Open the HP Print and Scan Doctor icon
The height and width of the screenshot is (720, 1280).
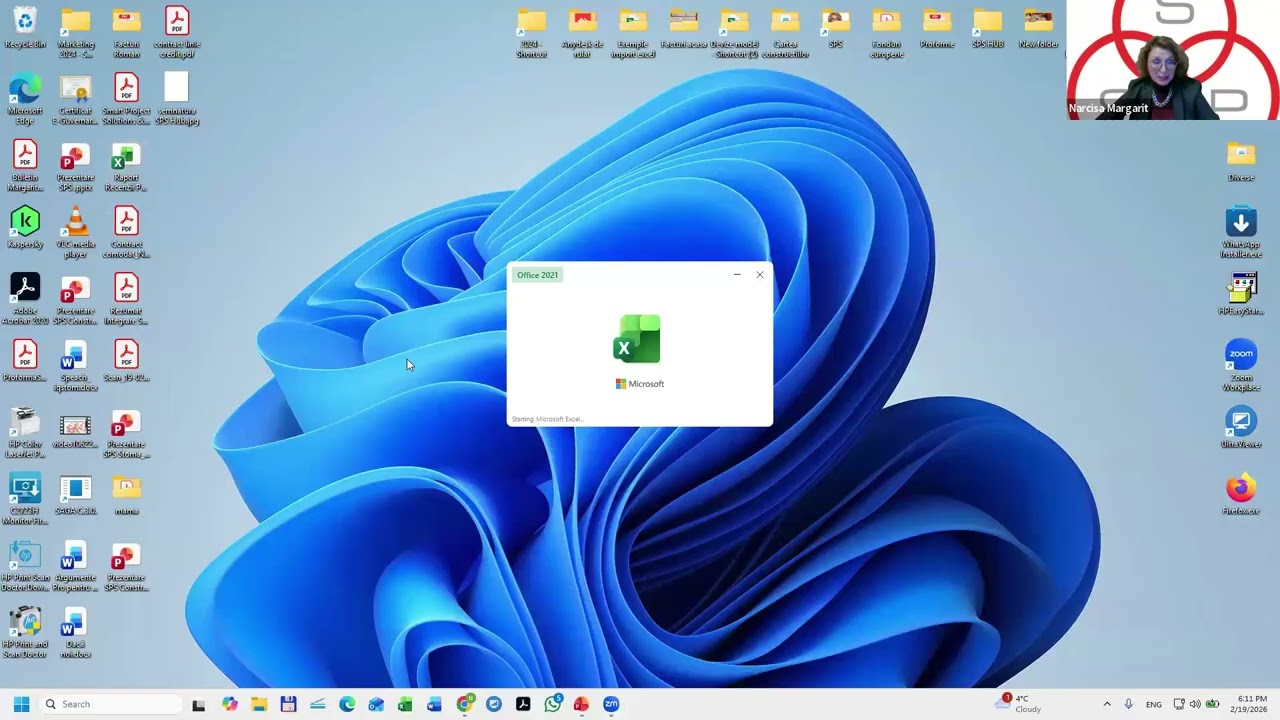tap(25, 632)
